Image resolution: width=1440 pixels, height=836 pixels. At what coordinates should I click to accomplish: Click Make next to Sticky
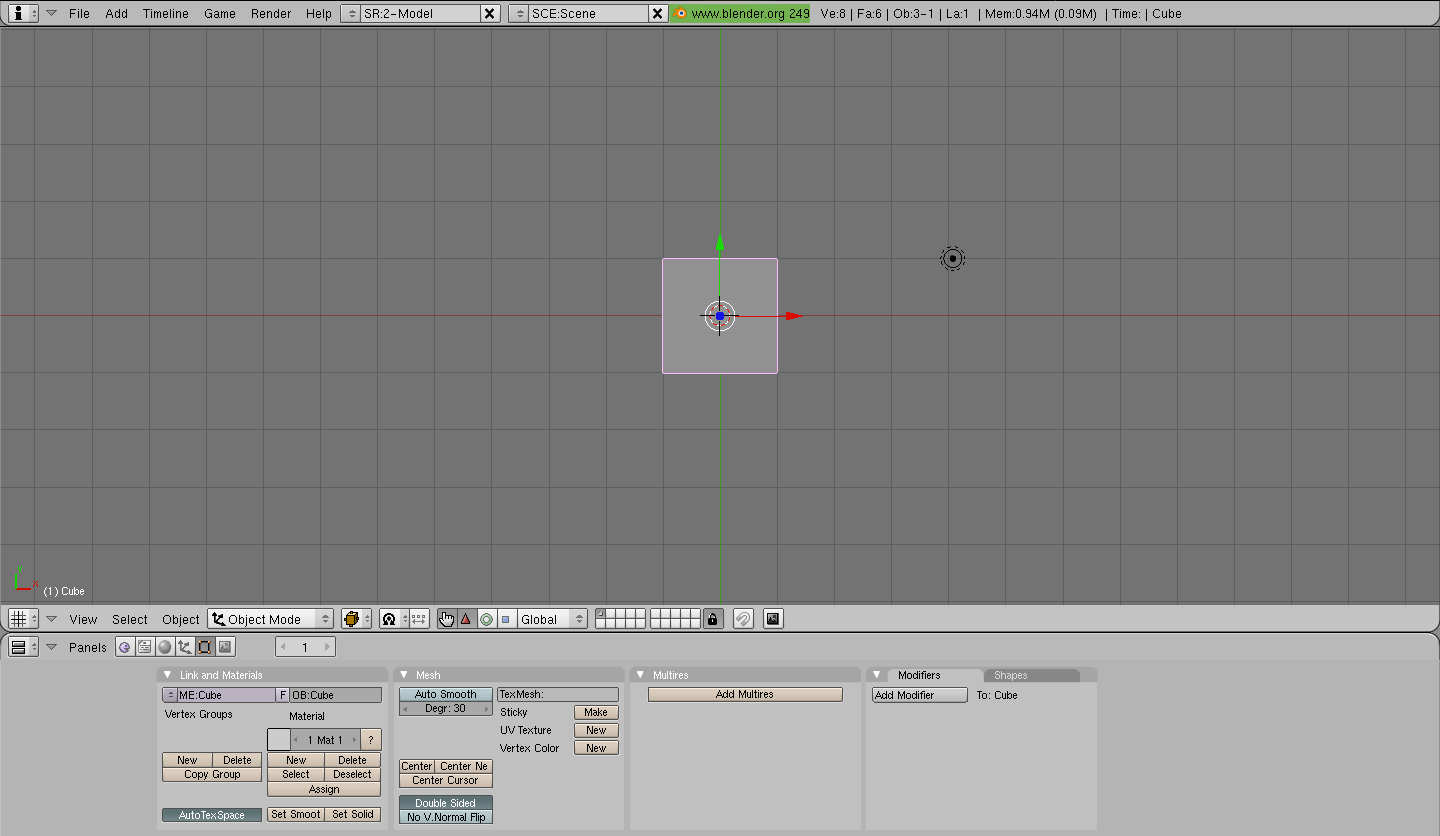pos(596,712)
